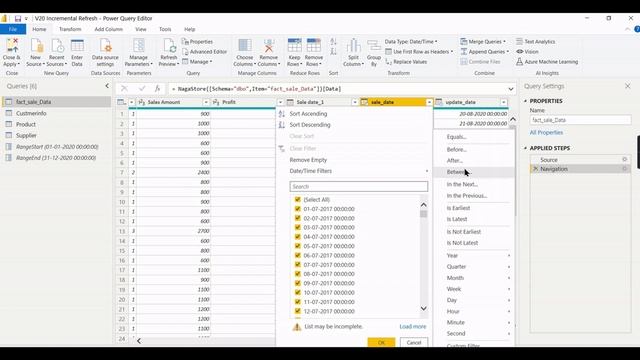Confirm the filter with OK
Screen dimensions: 640x360
(381, 342)
